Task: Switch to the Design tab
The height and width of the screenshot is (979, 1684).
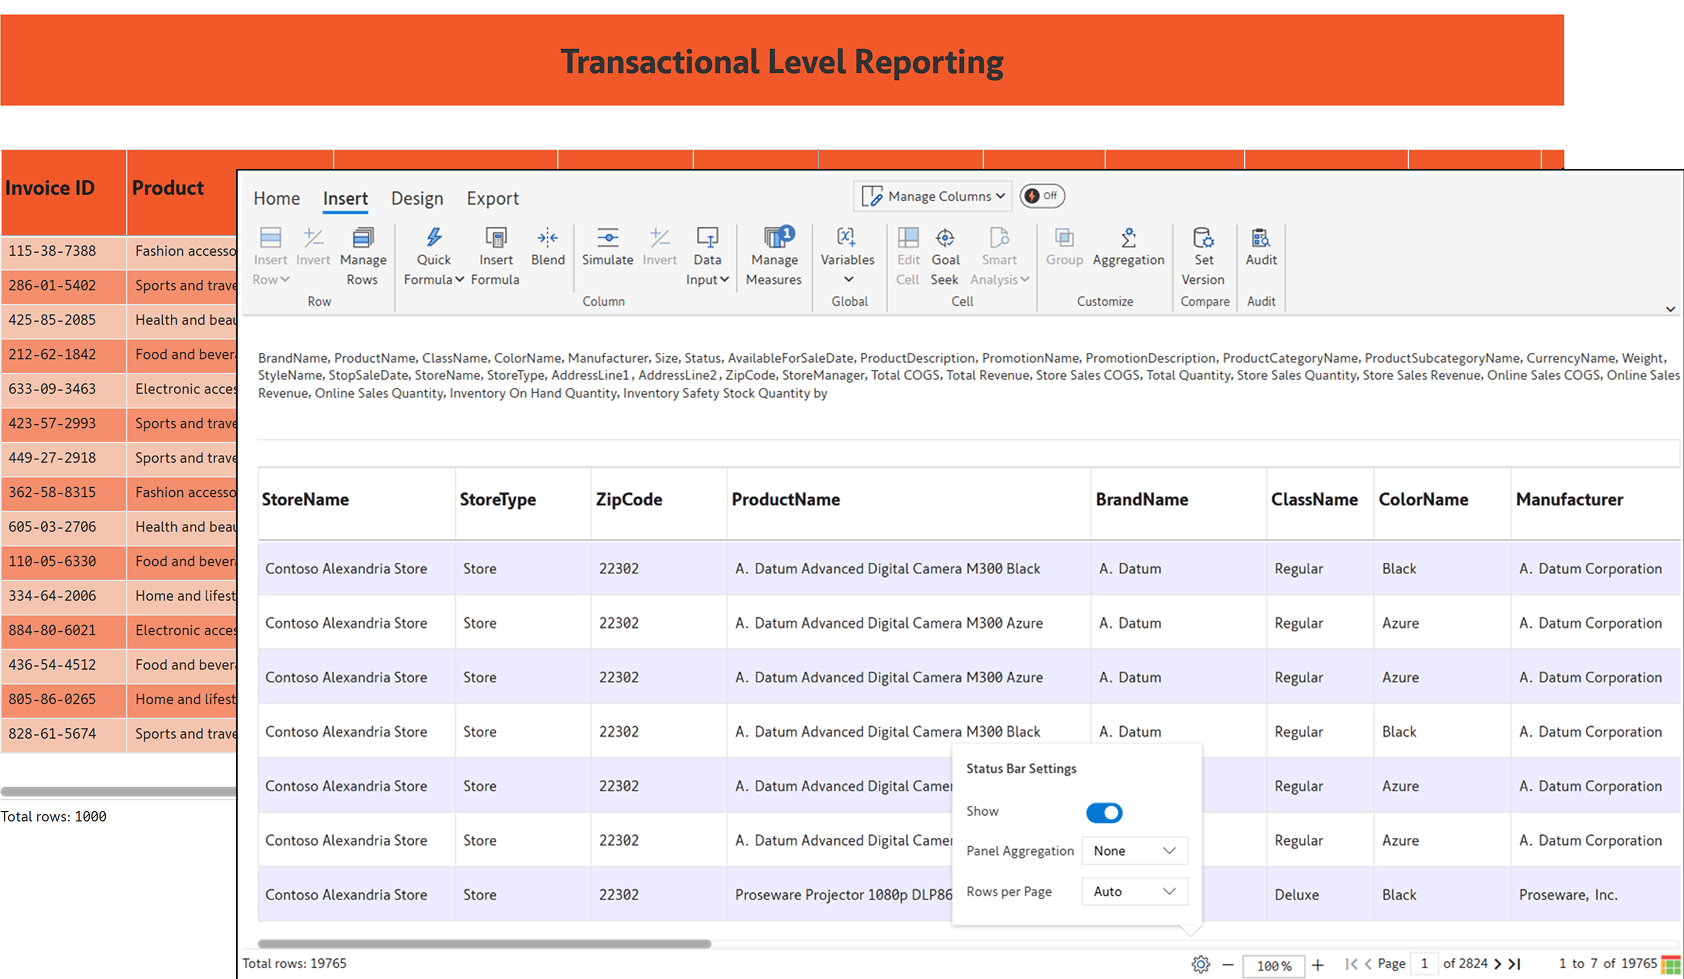Action: tap(417, 199)
